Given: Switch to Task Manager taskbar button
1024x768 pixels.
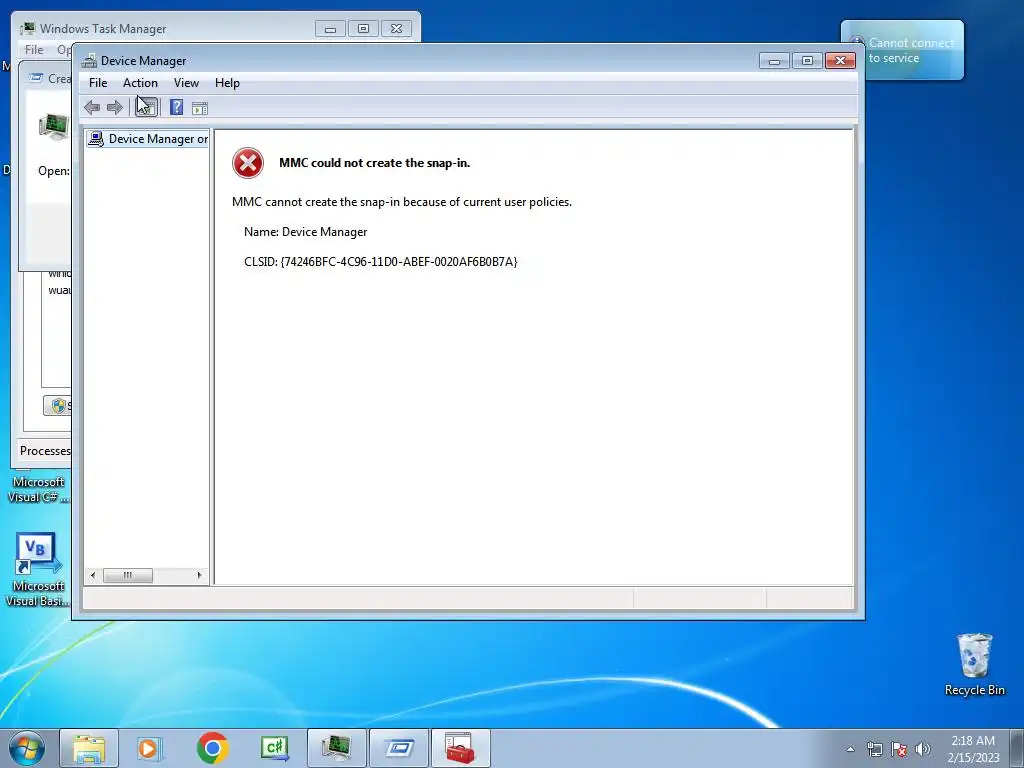Looking at the screenshot, I should tap(336, 748).
